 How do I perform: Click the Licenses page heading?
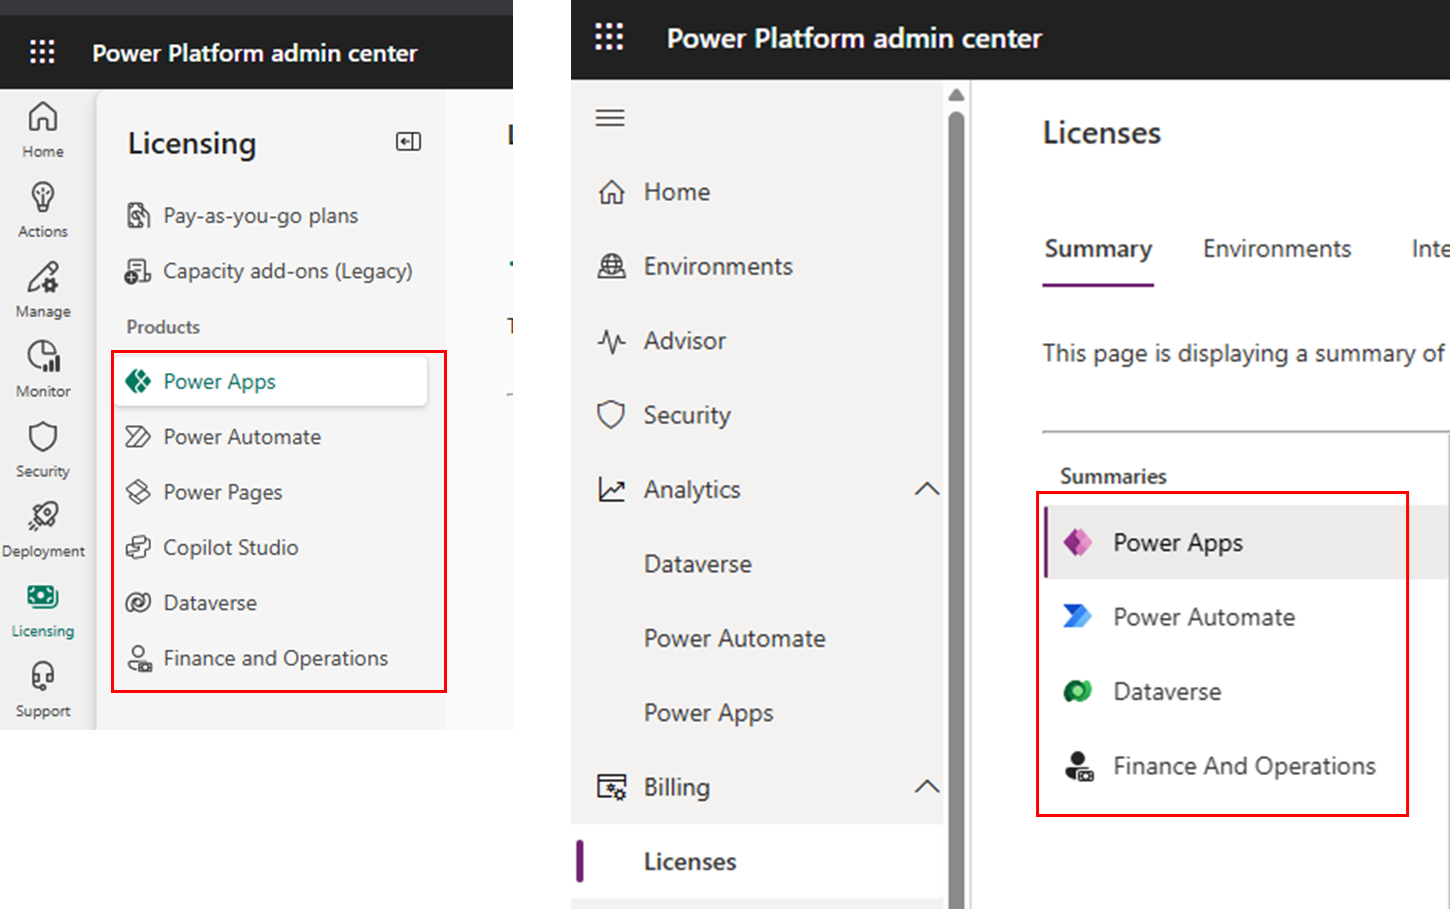(1102, 133)
